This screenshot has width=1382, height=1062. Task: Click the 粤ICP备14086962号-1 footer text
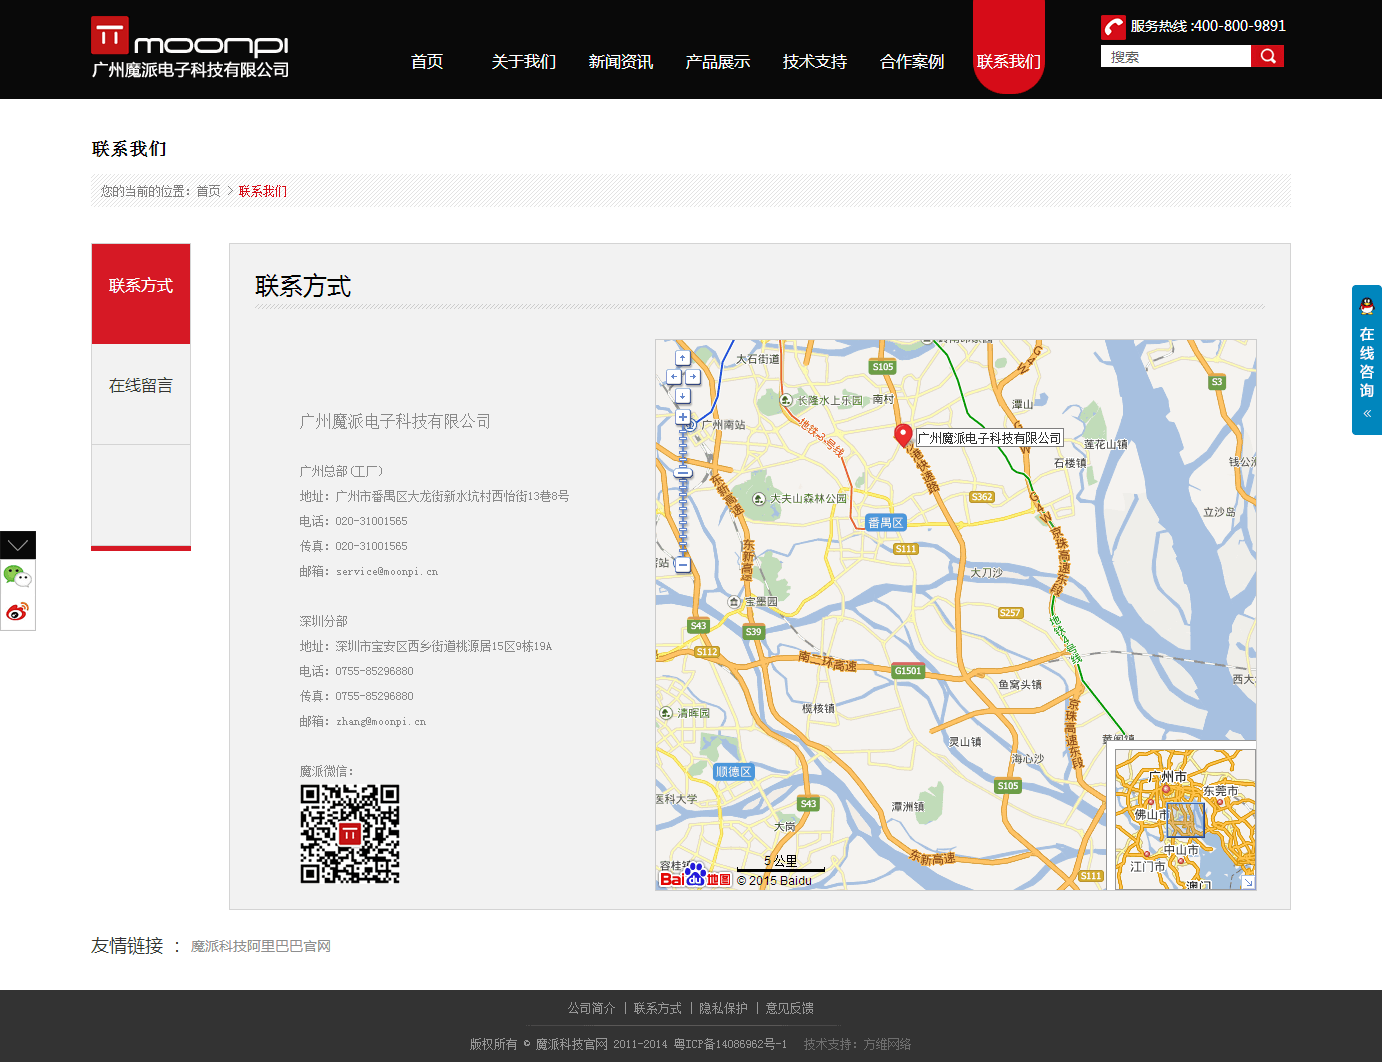[730, 1044]
